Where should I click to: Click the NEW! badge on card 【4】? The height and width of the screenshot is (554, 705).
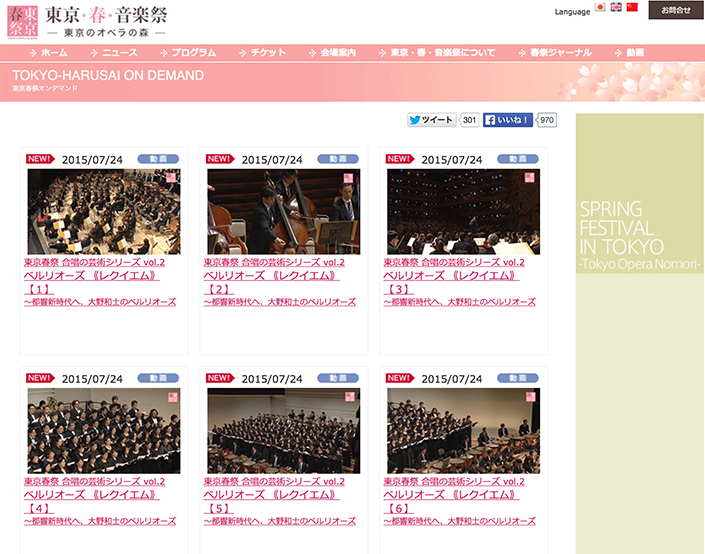pos(40,378)
